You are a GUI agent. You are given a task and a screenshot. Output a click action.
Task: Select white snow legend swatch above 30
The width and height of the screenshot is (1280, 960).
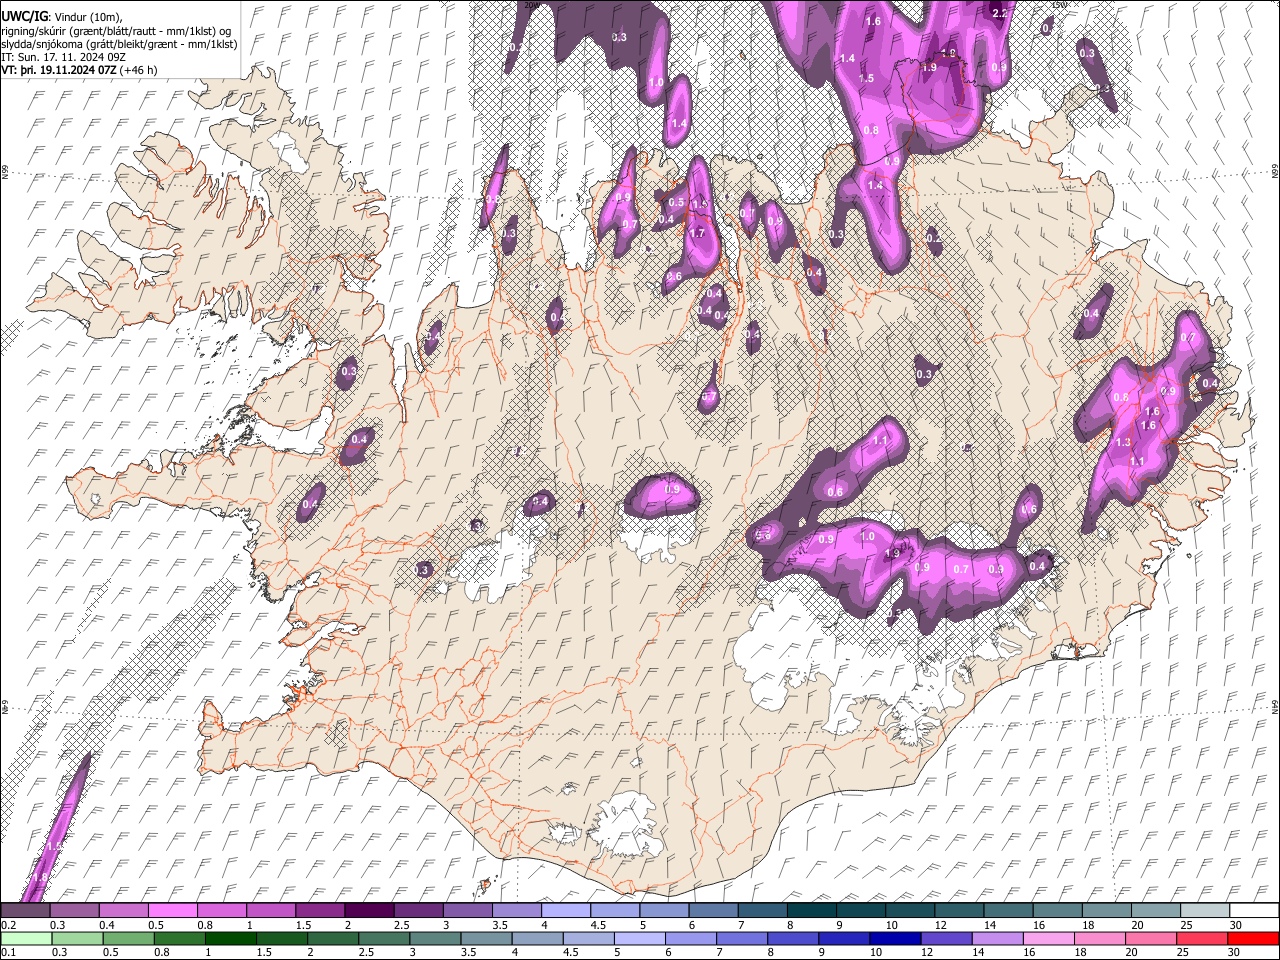(x=1255, y=910)
